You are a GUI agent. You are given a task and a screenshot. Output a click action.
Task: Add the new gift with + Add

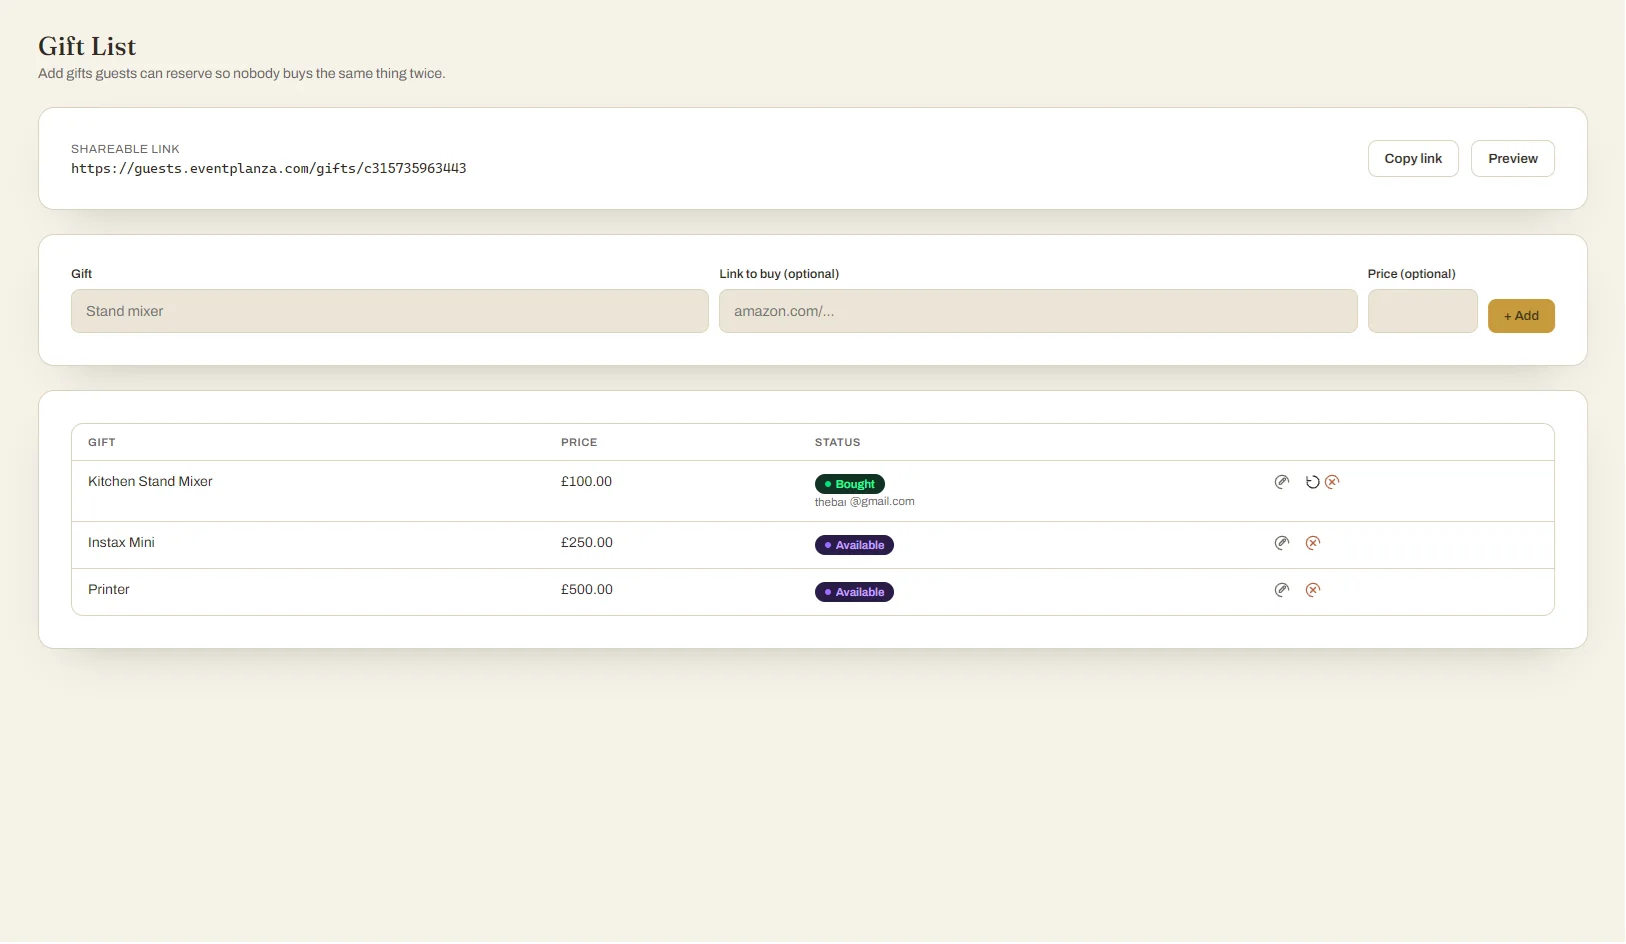pyautogui.click(x=1521, y=316)
